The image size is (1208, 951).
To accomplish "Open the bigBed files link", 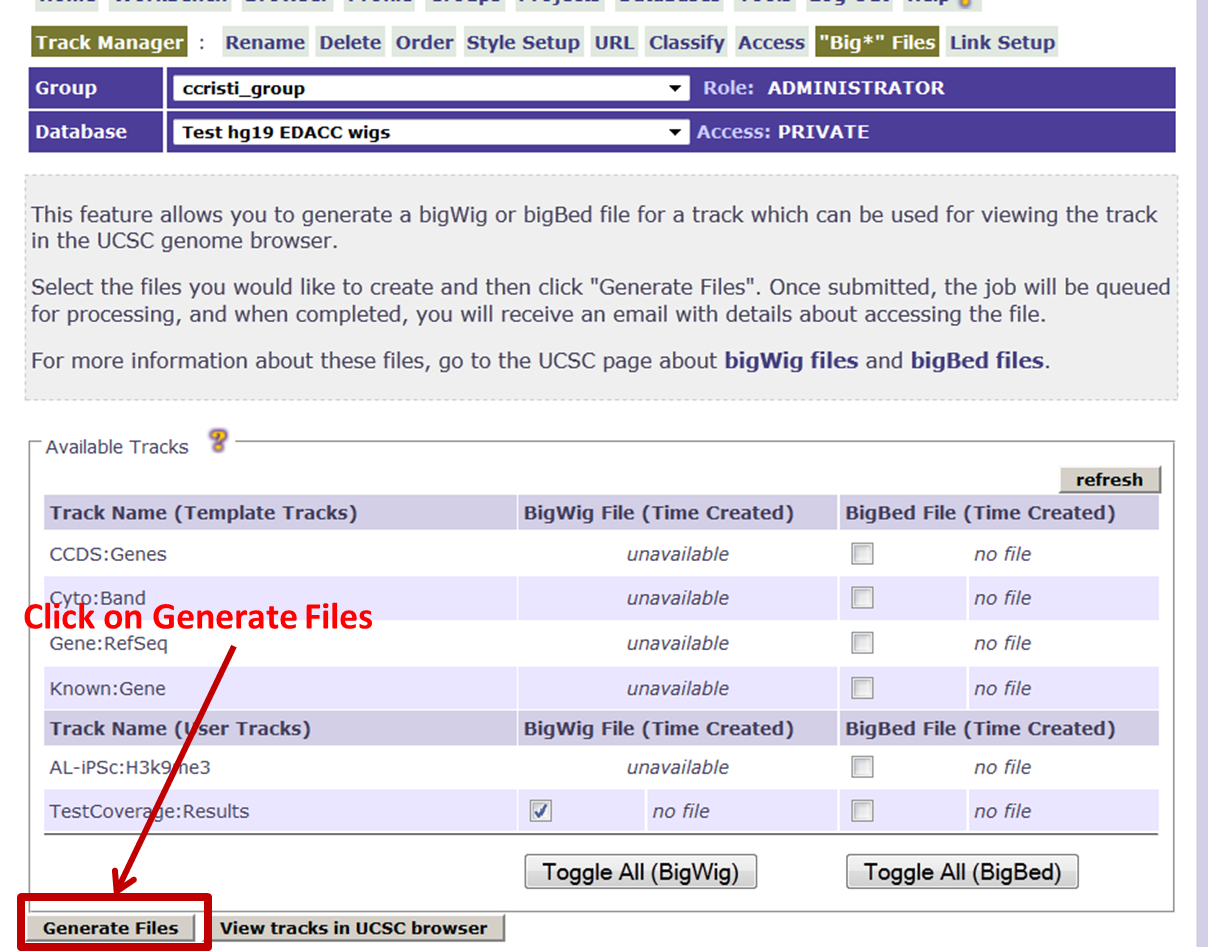I will pos(977,361).
